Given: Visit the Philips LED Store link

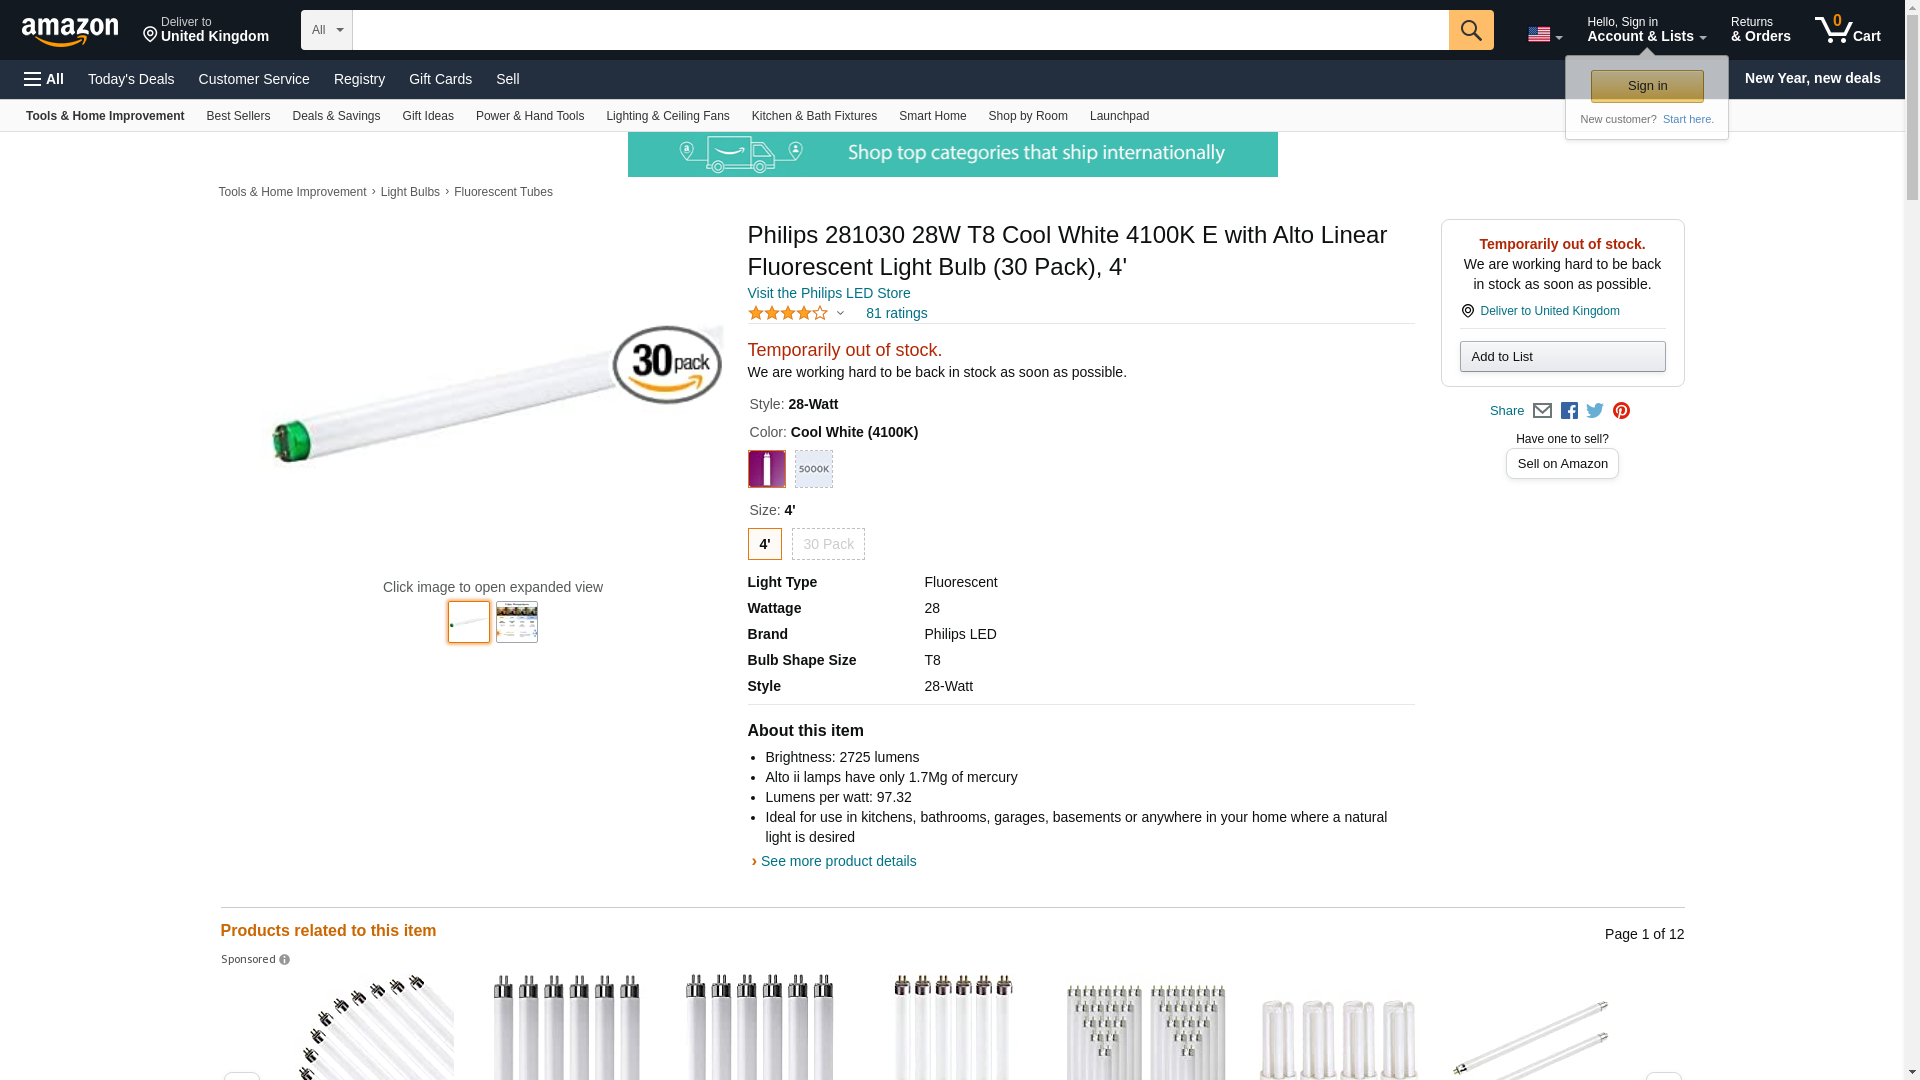Looking at the screenshot, I should click(828, 293).
